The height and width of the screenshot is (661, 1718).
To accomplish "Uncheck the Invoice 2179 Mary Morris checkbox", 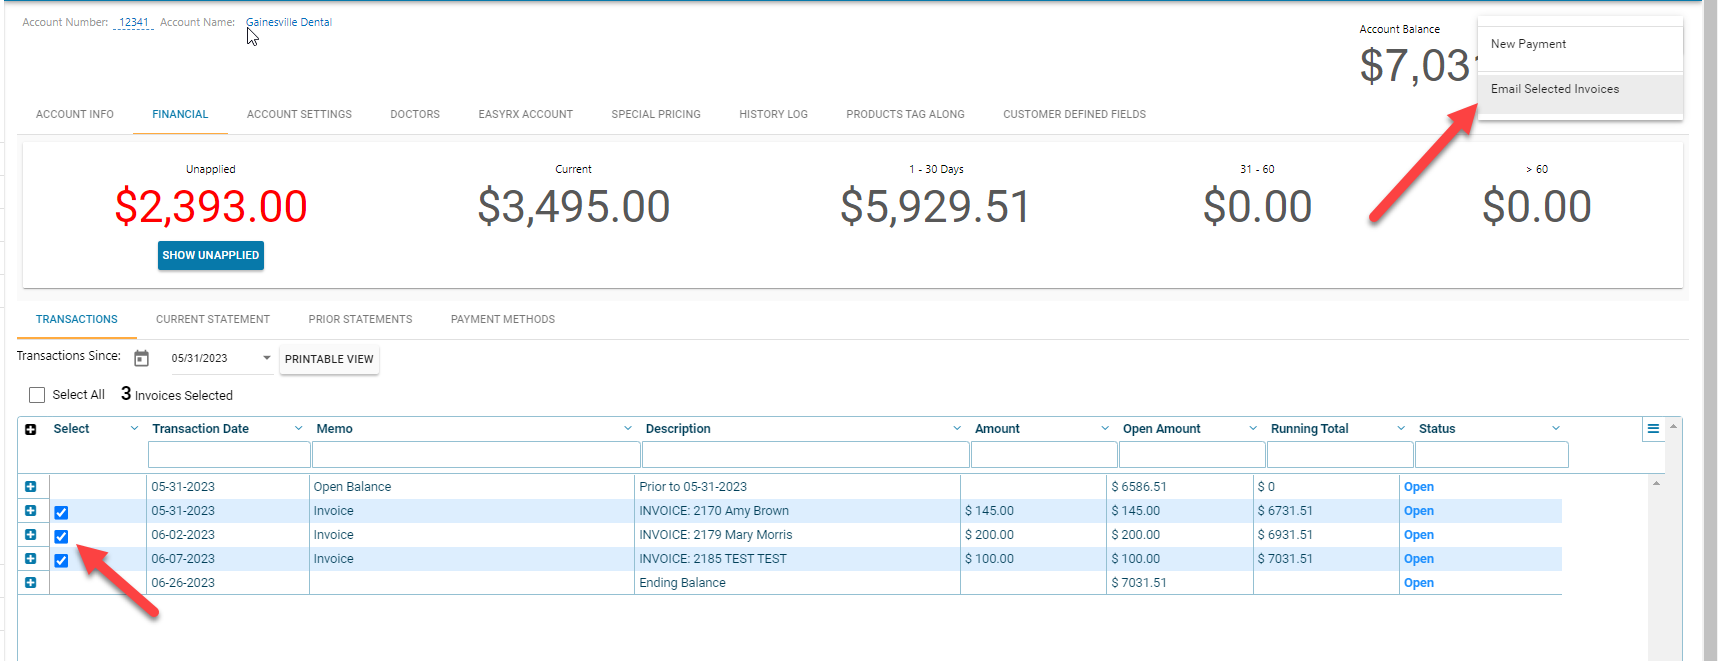I will [61, 536].
